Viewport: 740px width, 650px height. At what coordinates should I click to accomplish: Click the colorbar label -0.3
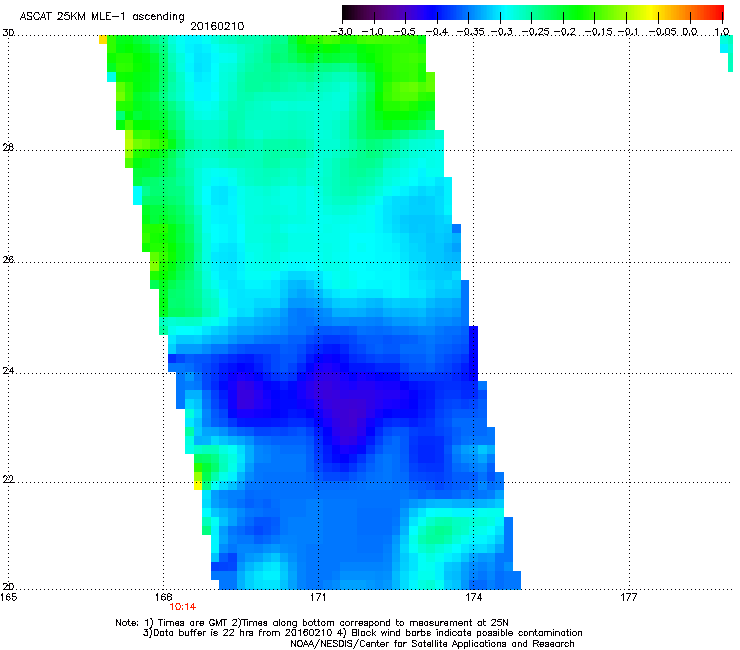click(x=502, y=32)
